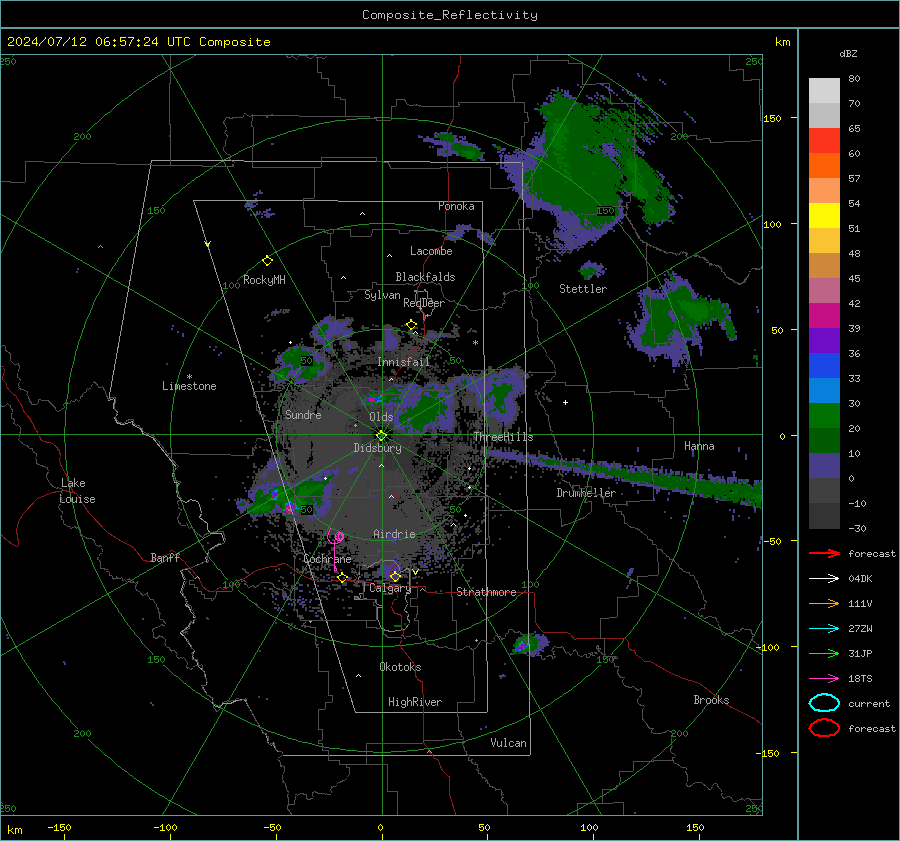Click the magenta 18TS arrow icon
The image size is (900, 841).
click(824, 679)
